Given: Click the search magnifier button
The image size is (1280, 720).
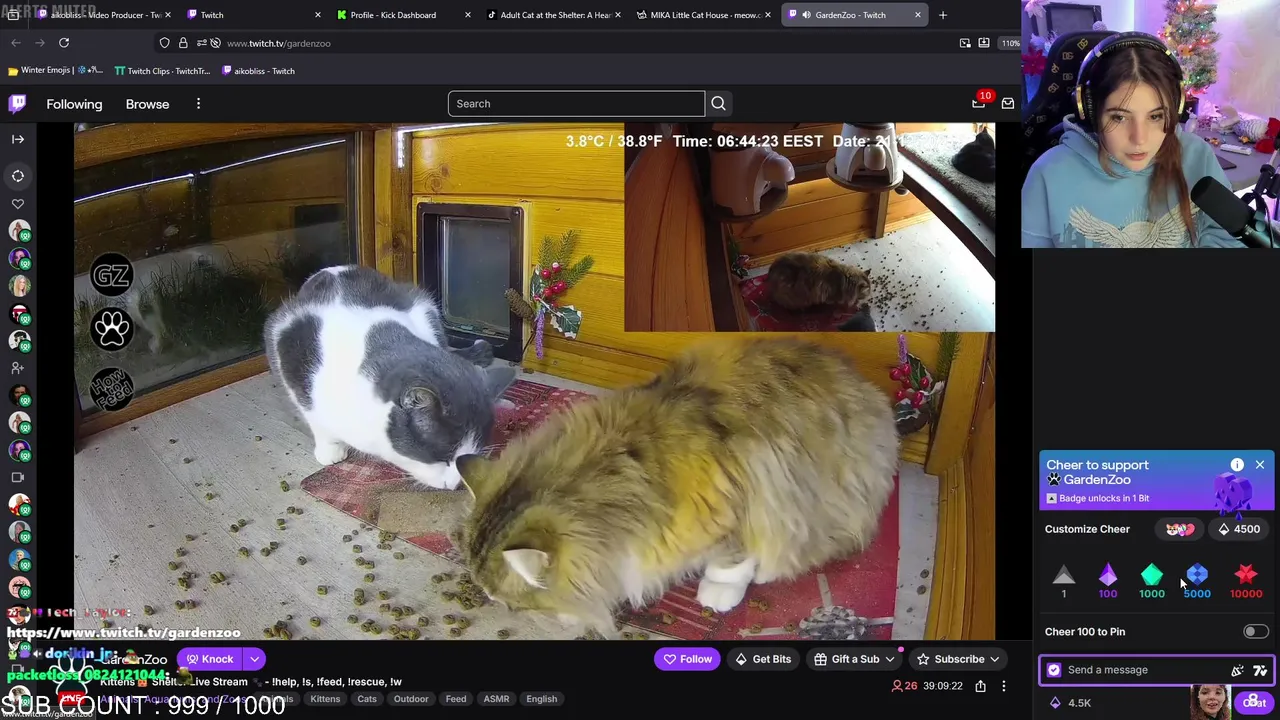Looking at the screenshot, I should [x=718, y=103].
